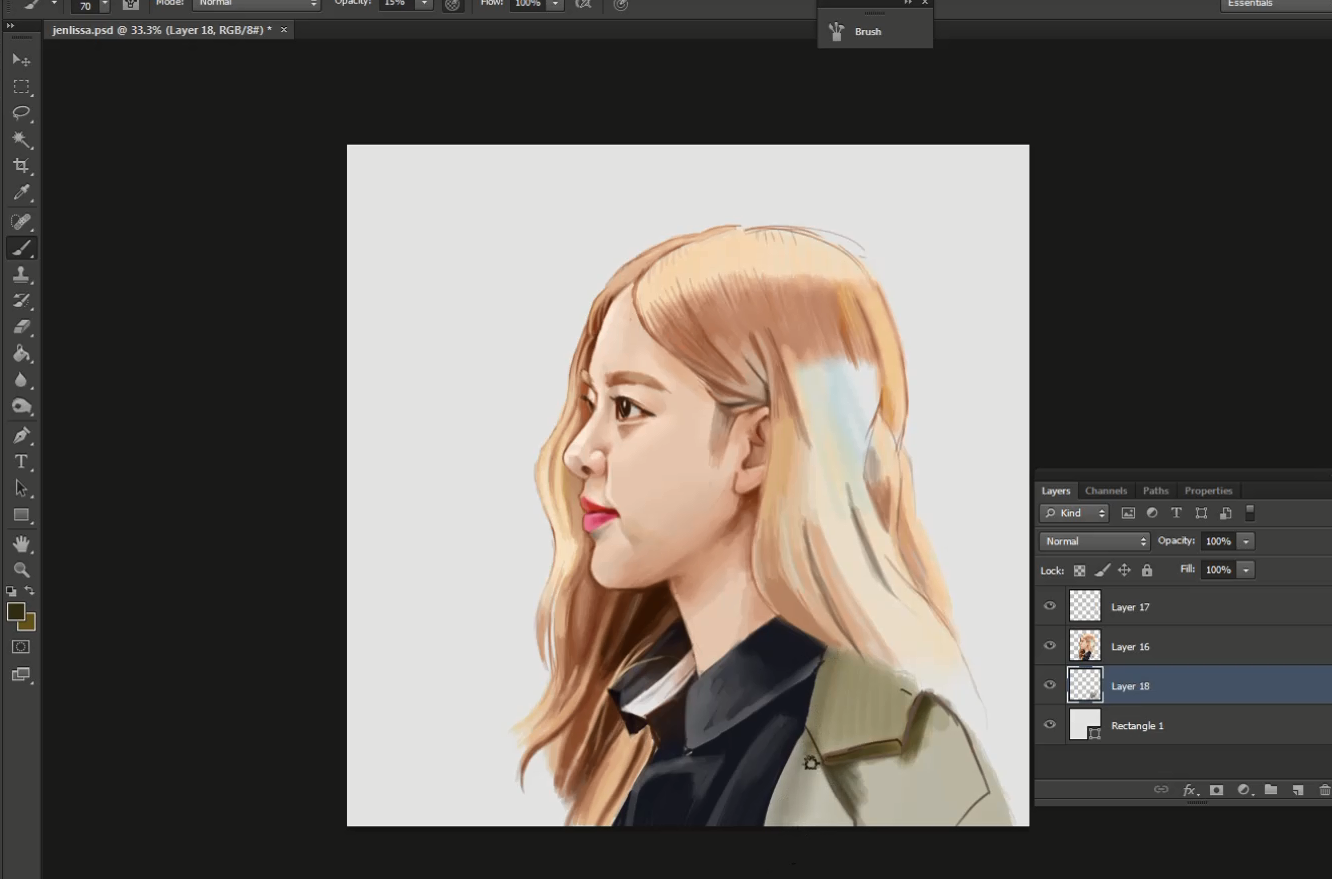Viewport: 1332px width, 879px height.
Task: Activate the Zoom tool
Action: (21, 570)
